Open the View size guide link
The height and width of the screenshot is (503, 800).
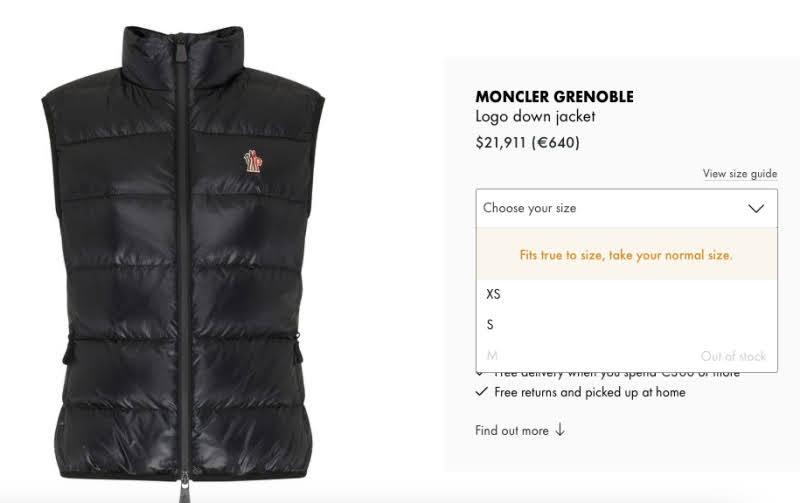pyautogui.click(x=740, y=173)
